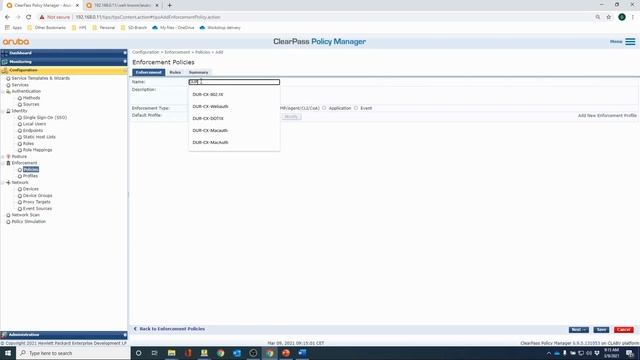The height and width of the screenshot is (360, 640).
Task: Open Word from the taskbar
Action: 302,353
